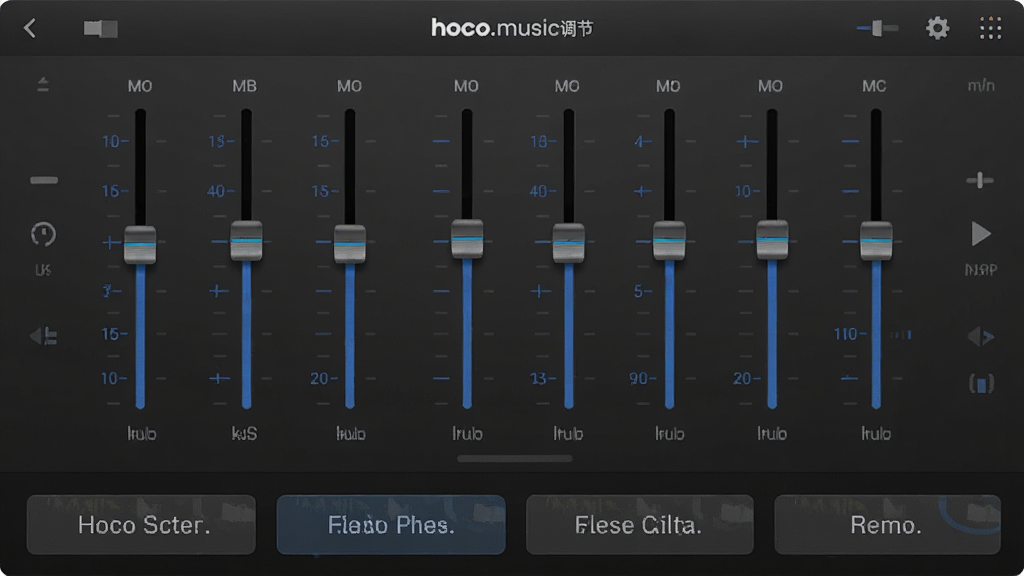Viewport: 1024px width, 576px height.
Task: Click the slider handle above kuS label
Action: pyautogui.click(x=246, y=241)
